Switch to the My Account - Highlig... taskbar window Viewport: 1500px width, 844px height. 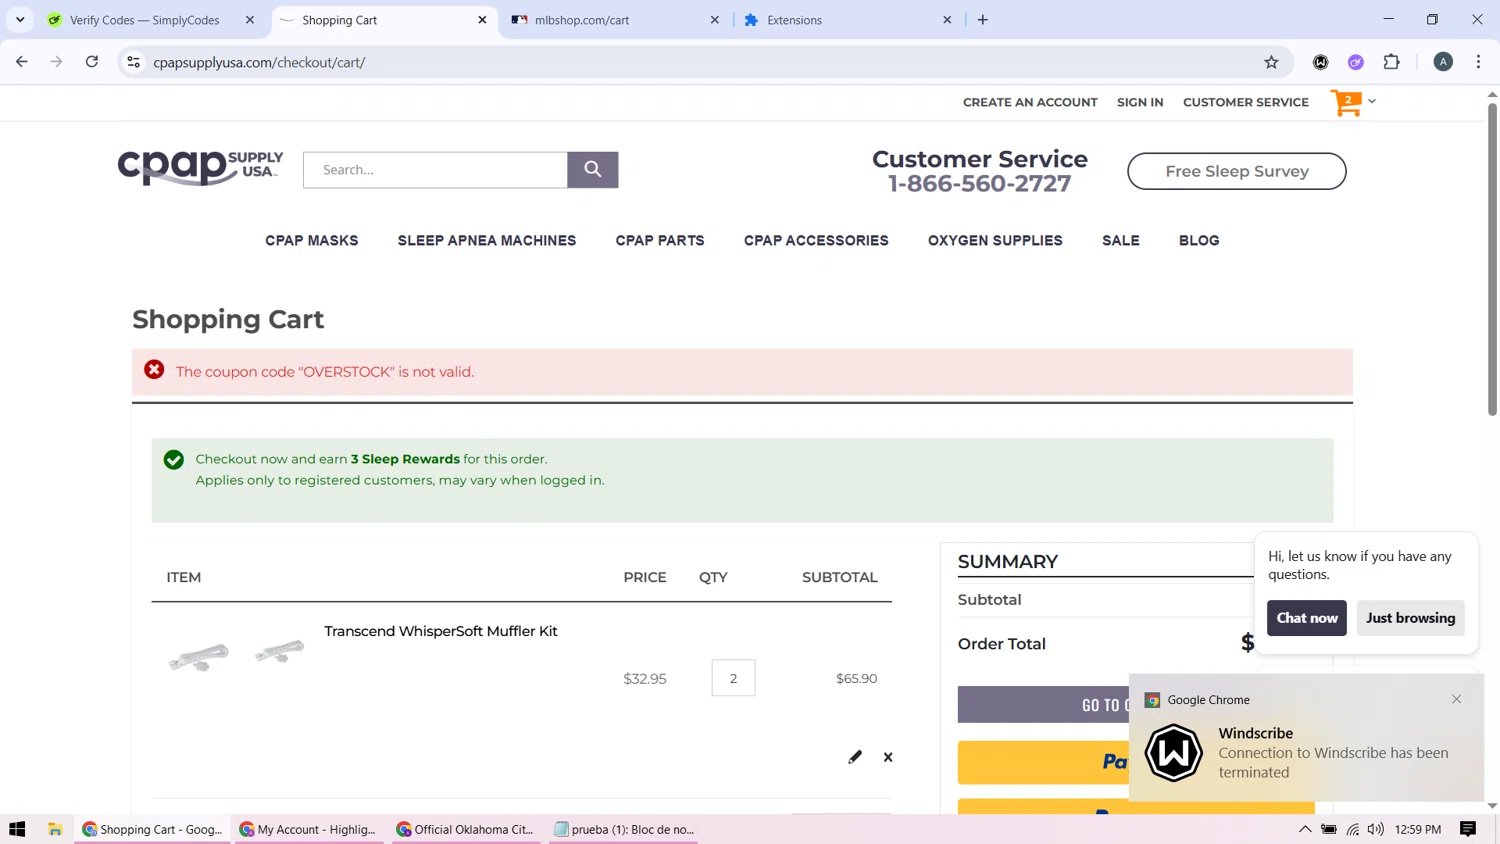coord(308,829)
